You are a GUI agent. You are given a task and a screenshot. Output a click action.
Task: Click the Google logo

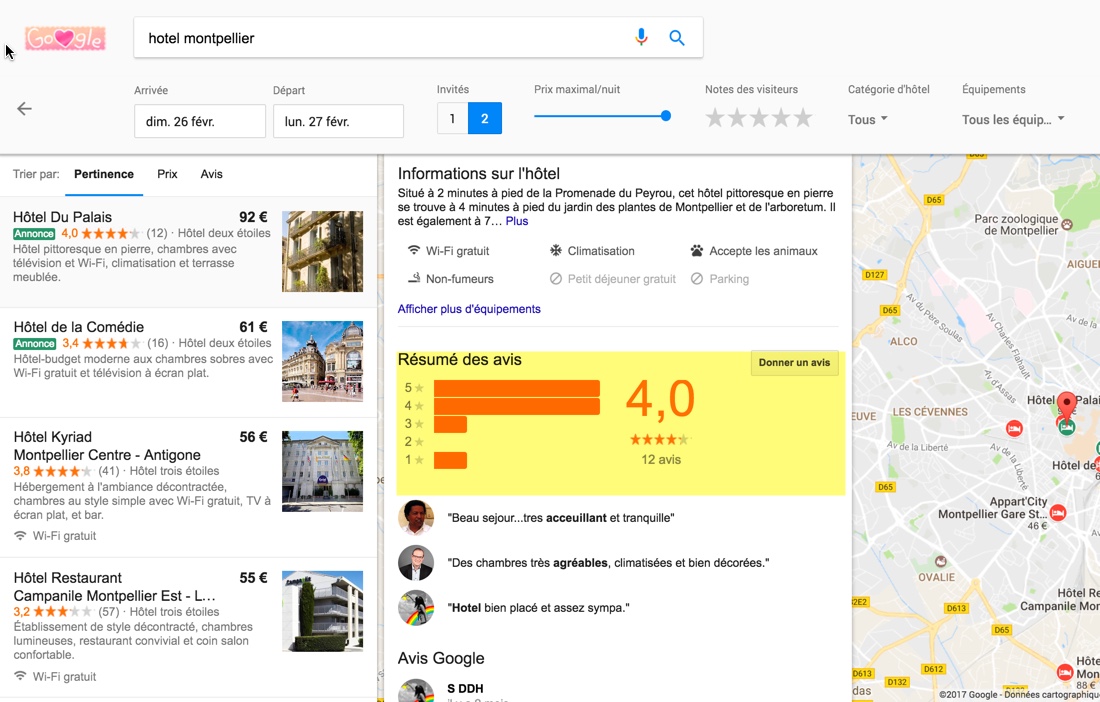tap(65, 39)
